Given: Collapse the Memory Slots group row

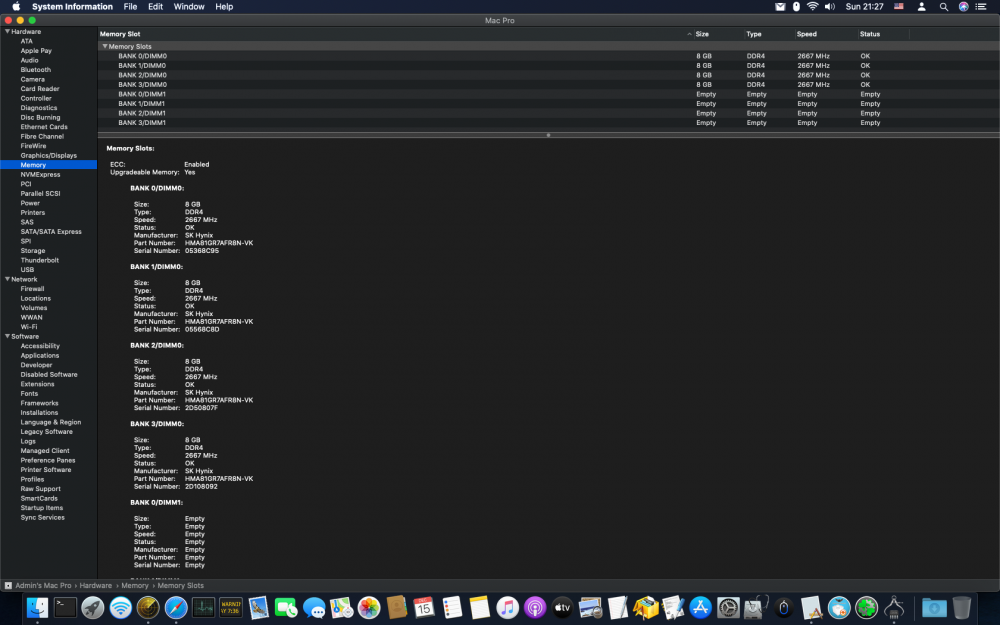Looking at the screenshot, I should tap(105, 46).
